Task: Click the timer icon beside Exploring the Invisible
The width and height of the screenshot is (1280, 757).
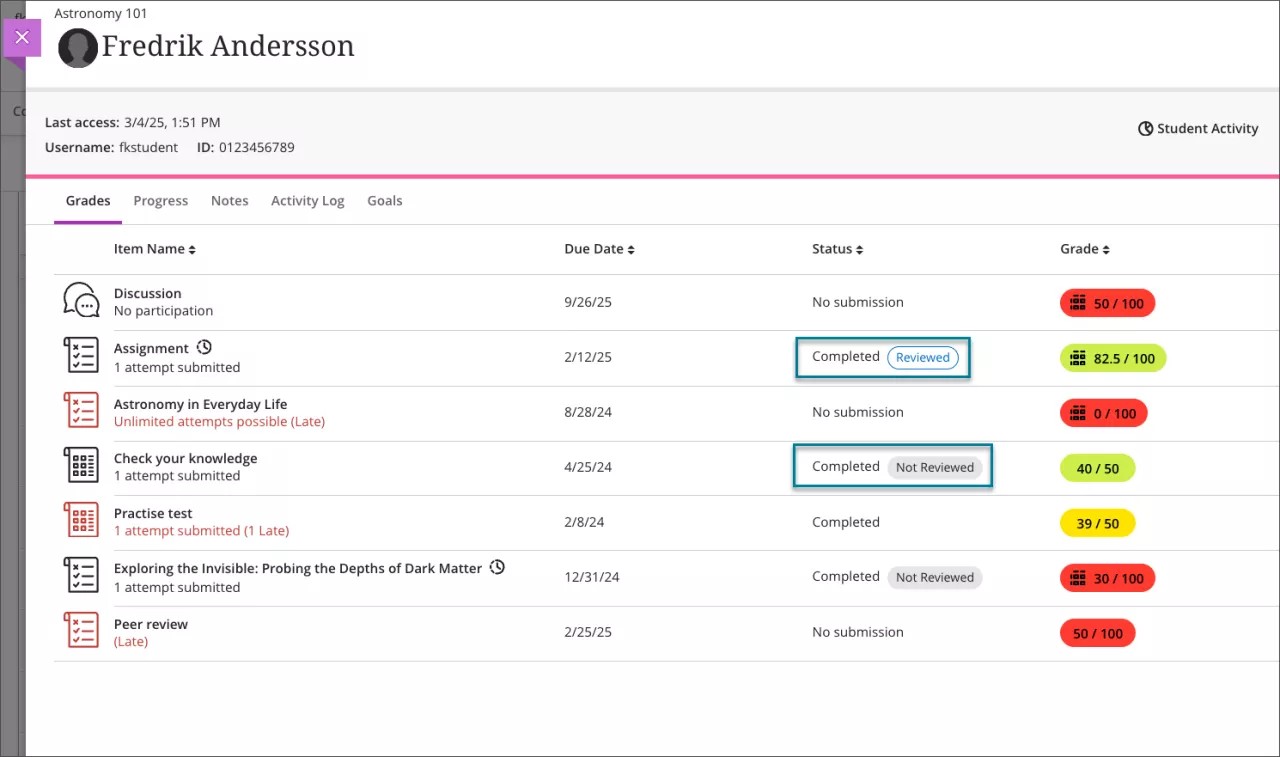Action: click(x=497, y=567)
